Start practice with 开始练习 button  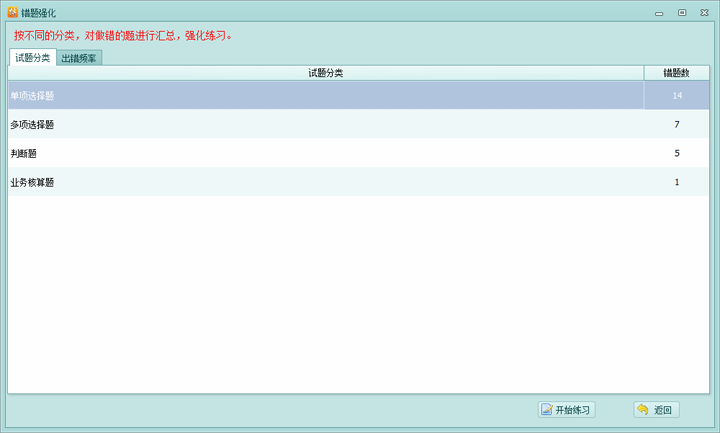click(x=566, y=410)
